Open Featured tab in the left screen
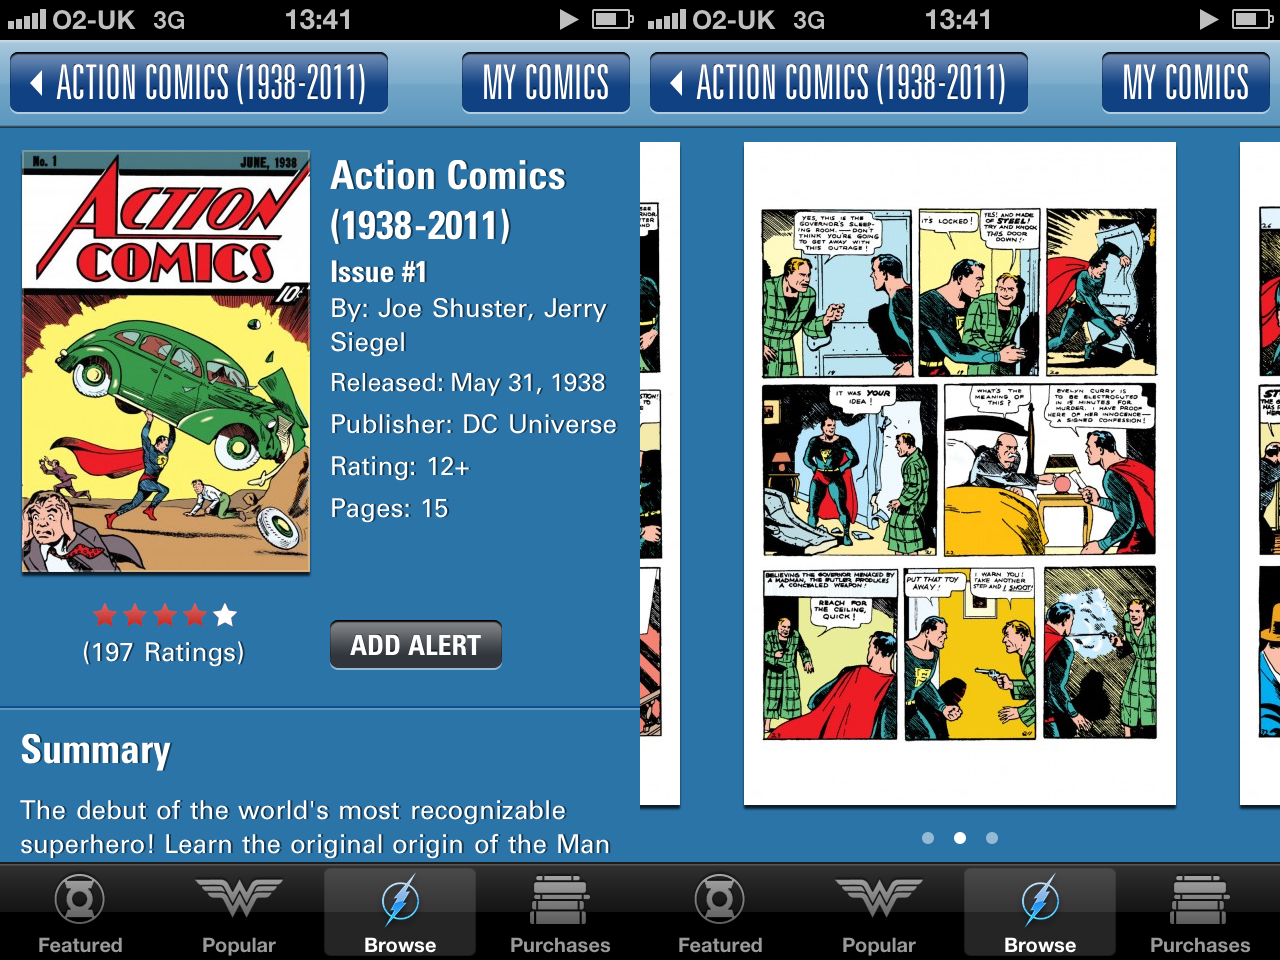Image resolution: width=1280 pixels, height=960 pixels. (80, 912)
